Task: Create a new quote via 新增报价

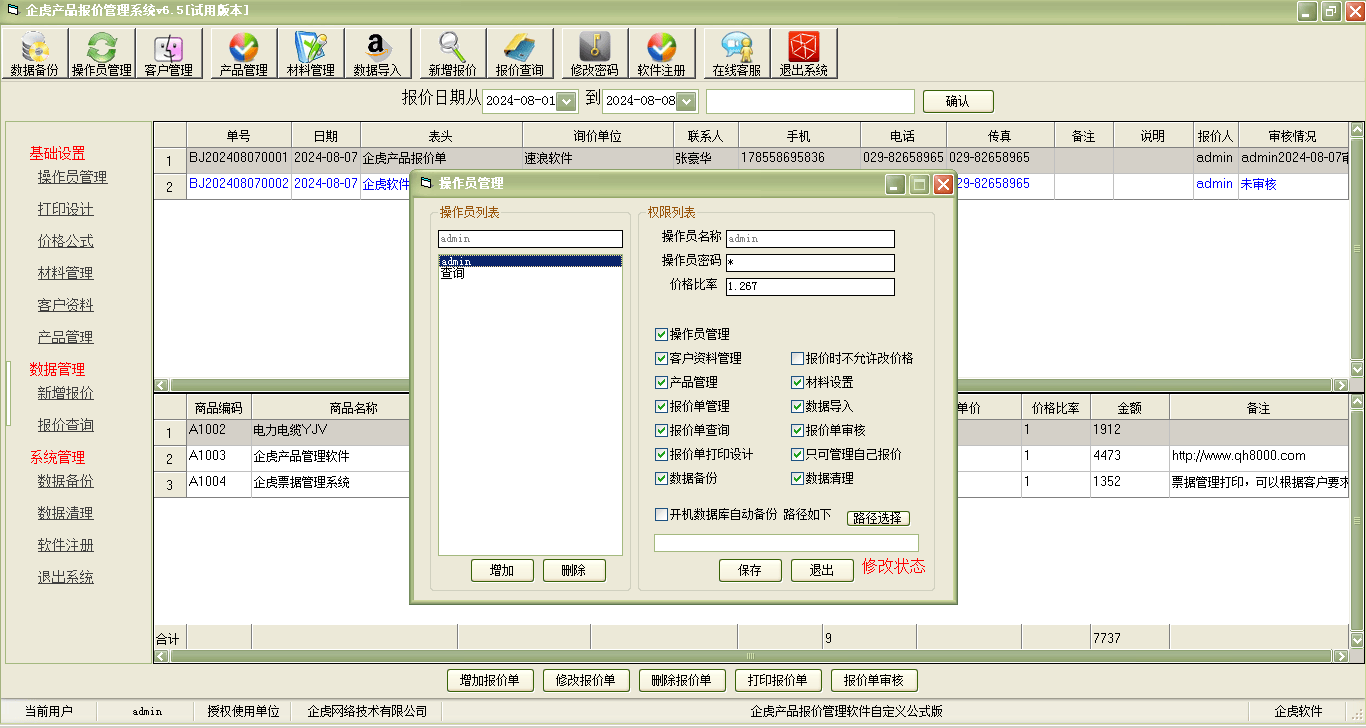Action: coord(451,52)
